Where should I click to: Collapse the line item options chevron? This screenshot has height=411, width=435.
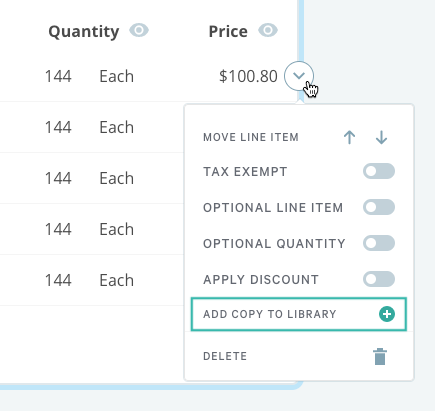[299, 76]
